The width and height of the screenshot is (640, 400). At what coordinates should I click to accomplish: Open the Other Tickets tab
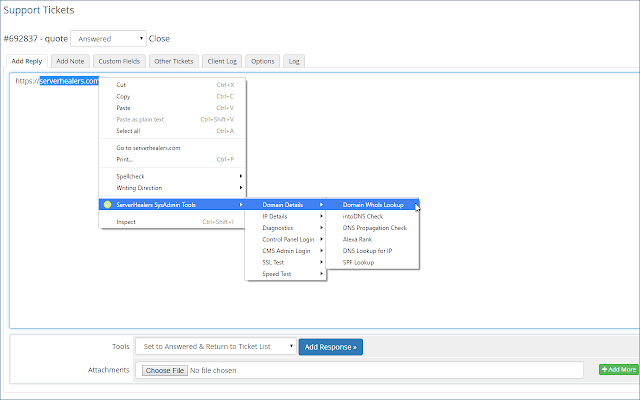(x=173, y=61)
